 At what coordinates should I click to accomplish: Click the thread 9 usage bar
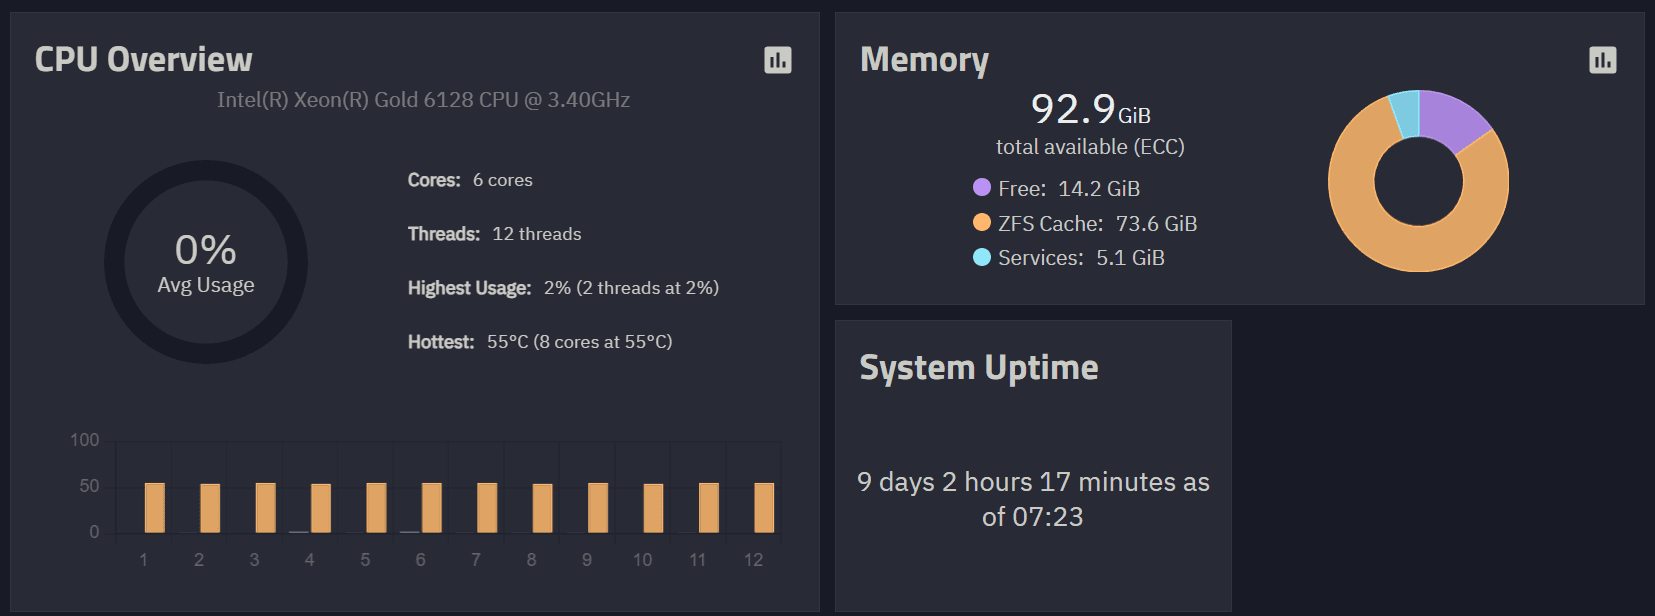598,508
